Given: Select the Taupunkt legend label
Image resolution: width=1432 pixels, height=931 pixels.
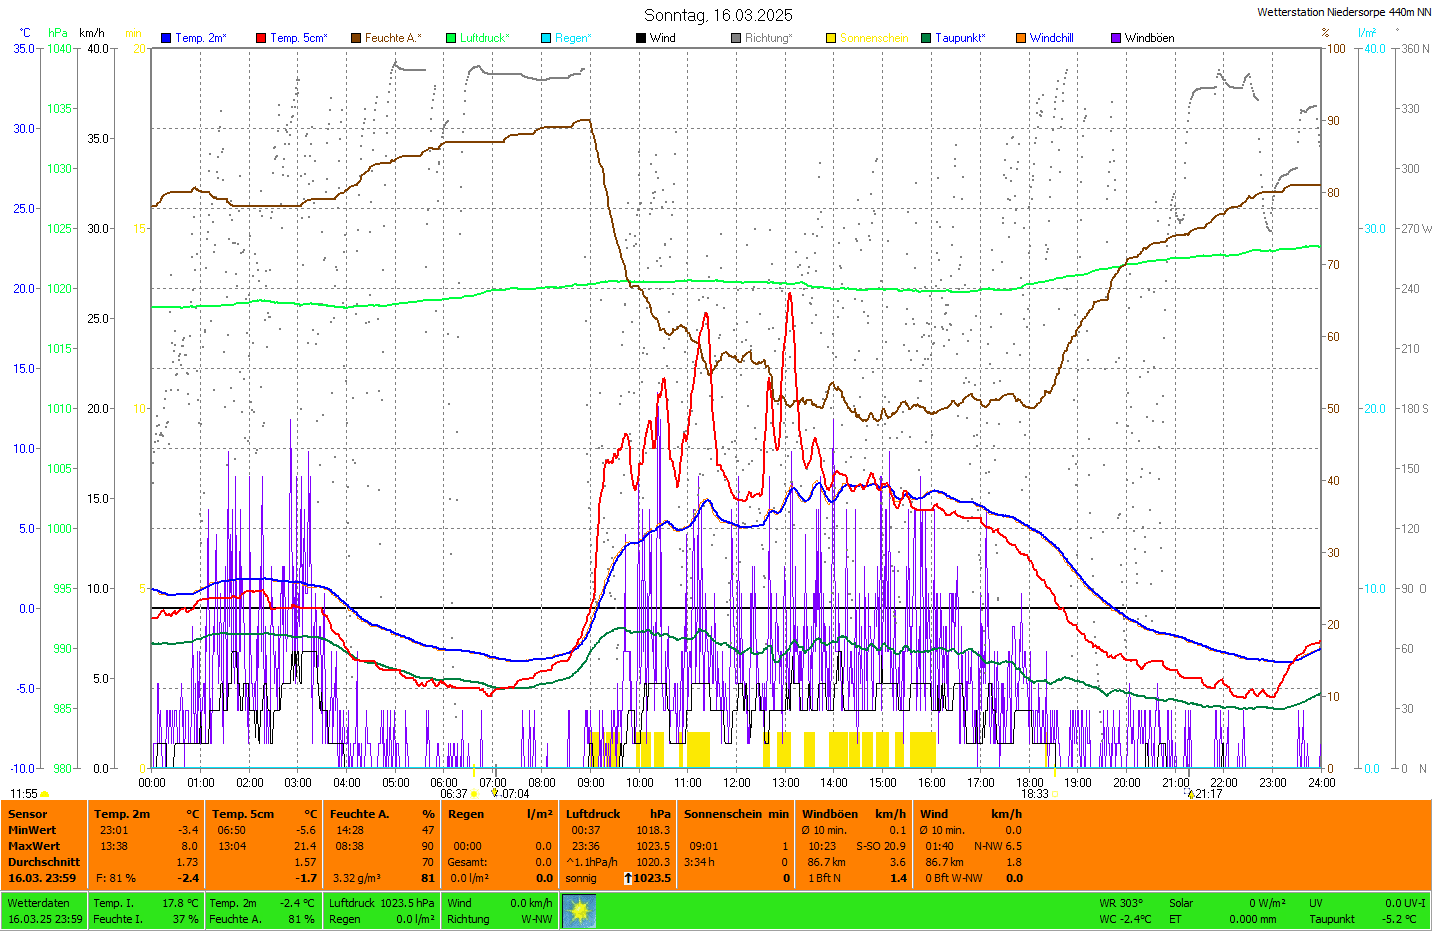Looking at the screenshot, I should (x=960, y=38).
